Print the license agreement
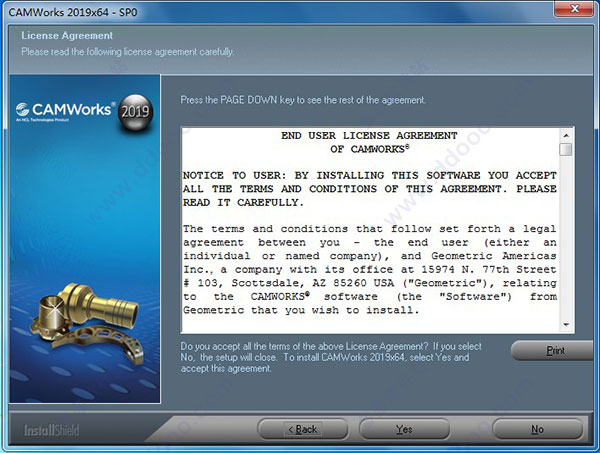600x453 pixels. pyautogui.click(x=554, y=350)
